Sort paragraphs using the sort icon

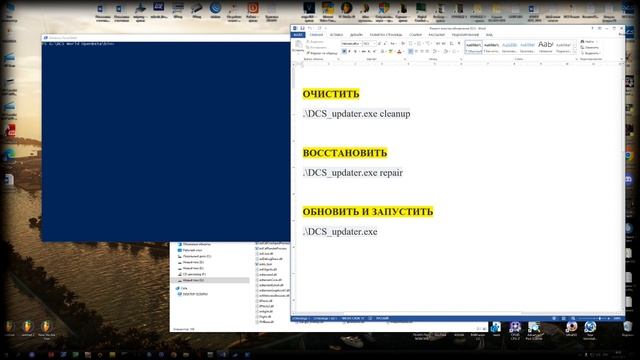pos(451,44)
